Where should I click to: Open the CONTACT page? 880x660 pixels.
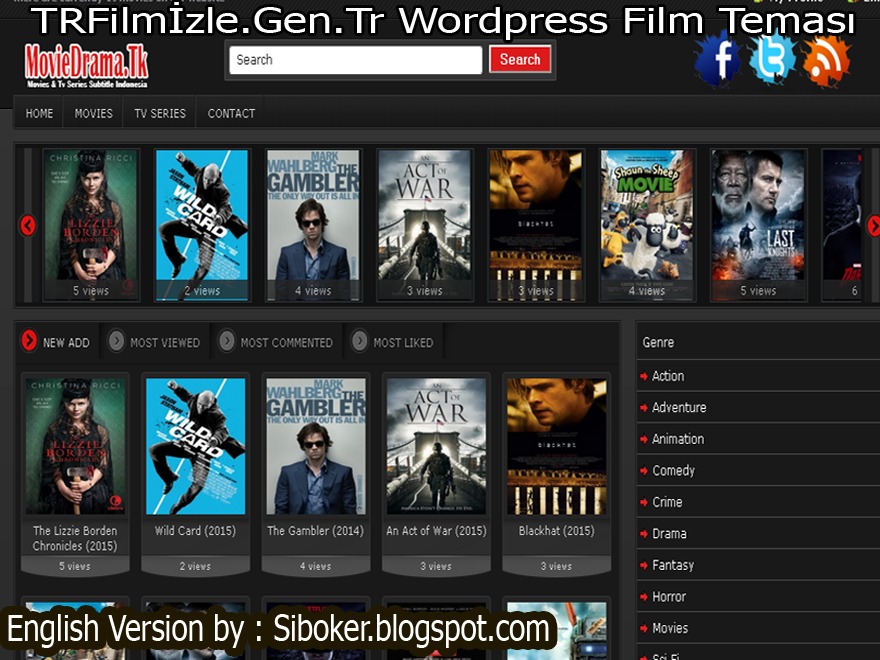(230, 113)
